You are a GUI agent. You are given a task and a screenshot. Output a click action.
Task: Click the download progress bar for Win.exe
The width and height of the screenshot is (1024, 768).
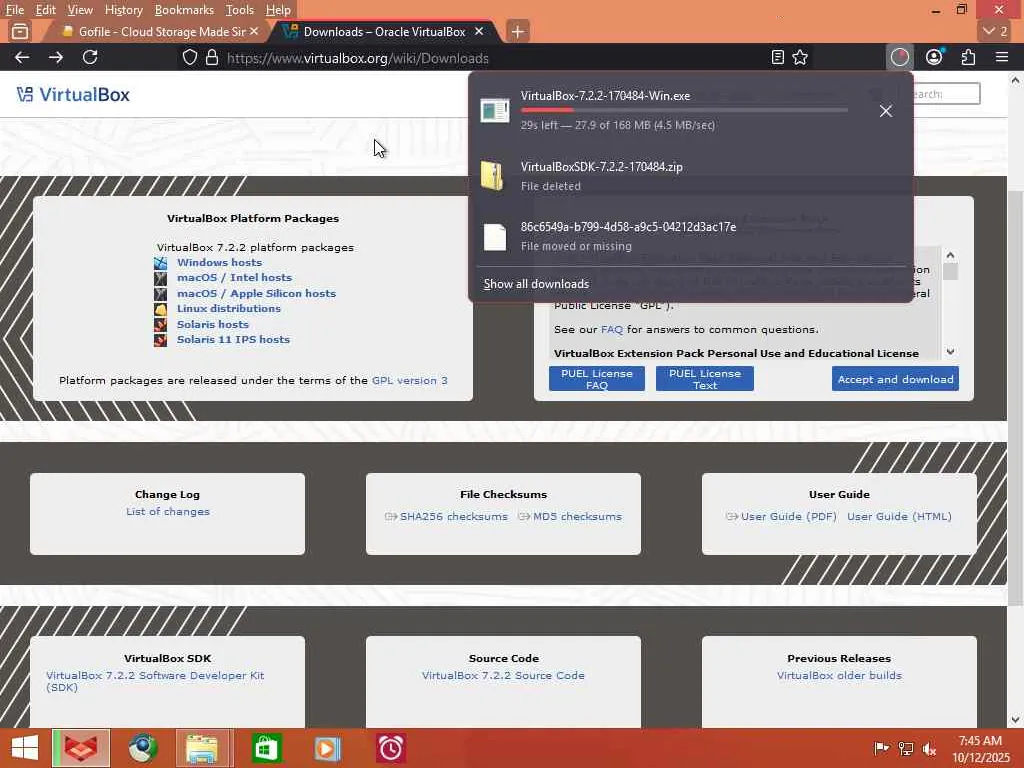684,110
